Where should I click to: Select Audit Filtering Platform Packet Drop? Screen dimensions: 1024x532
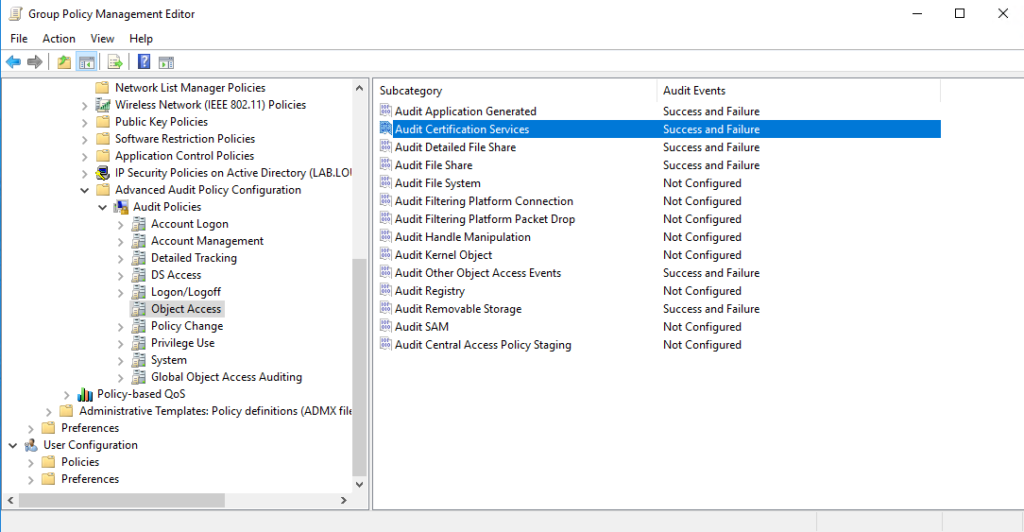[x=485, y=219]
